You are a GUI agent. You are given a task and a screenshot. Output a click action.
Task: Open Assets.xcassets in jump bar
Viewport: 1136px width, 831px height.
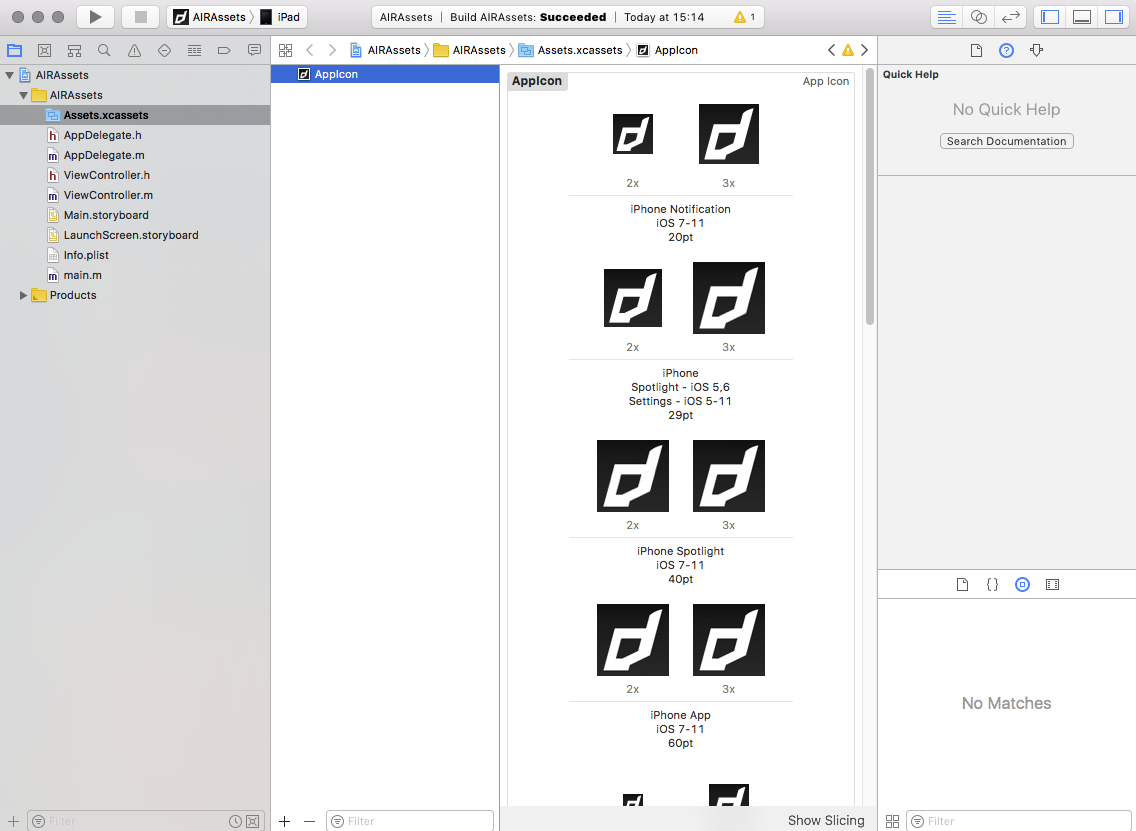[571, 50]
